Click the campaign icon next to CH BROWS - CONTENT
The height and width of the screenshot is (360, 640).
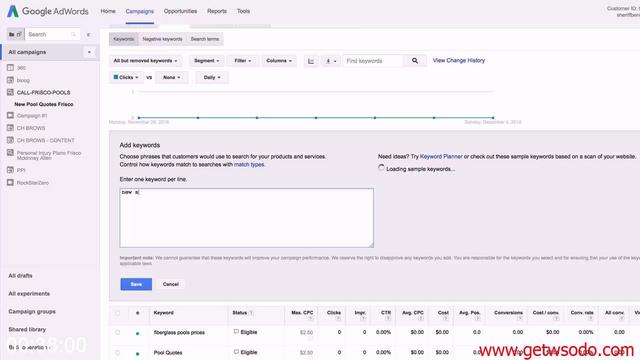(x=11, y=140)
